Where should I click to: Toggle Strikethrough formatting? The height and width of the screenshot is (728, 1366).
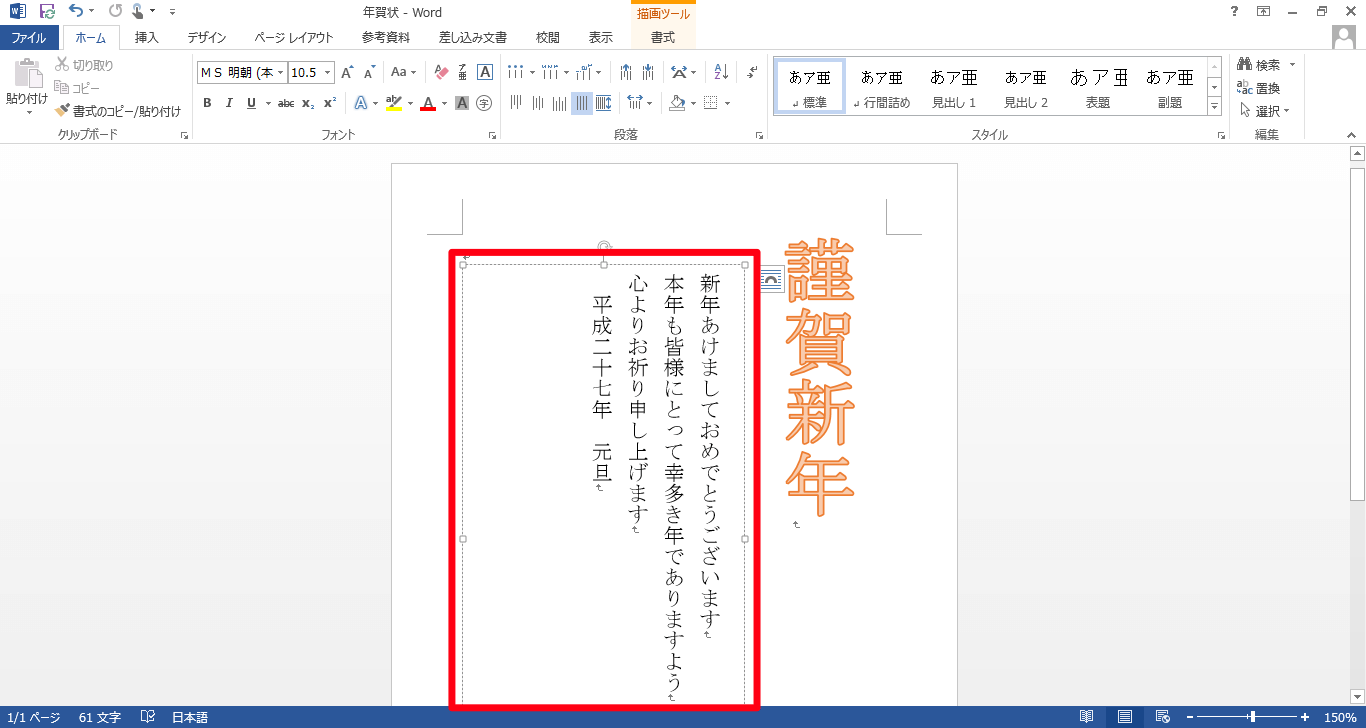286,103
